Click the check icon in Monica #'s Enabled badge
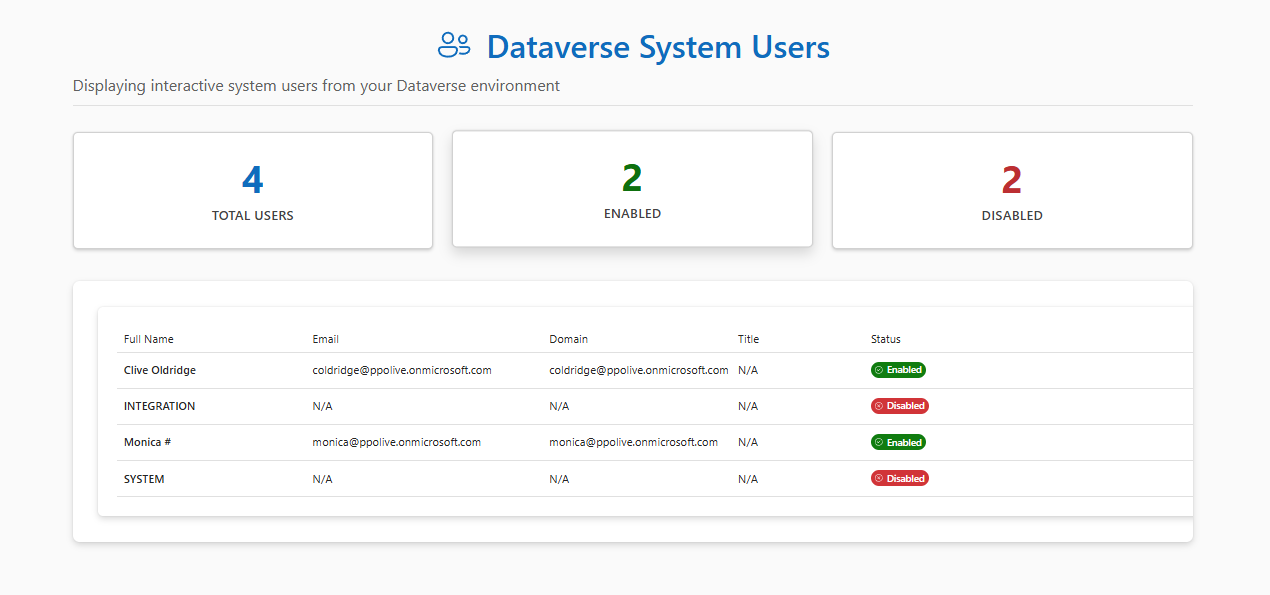The width and height of the screenshot is (1270, 595). (879, 441)
